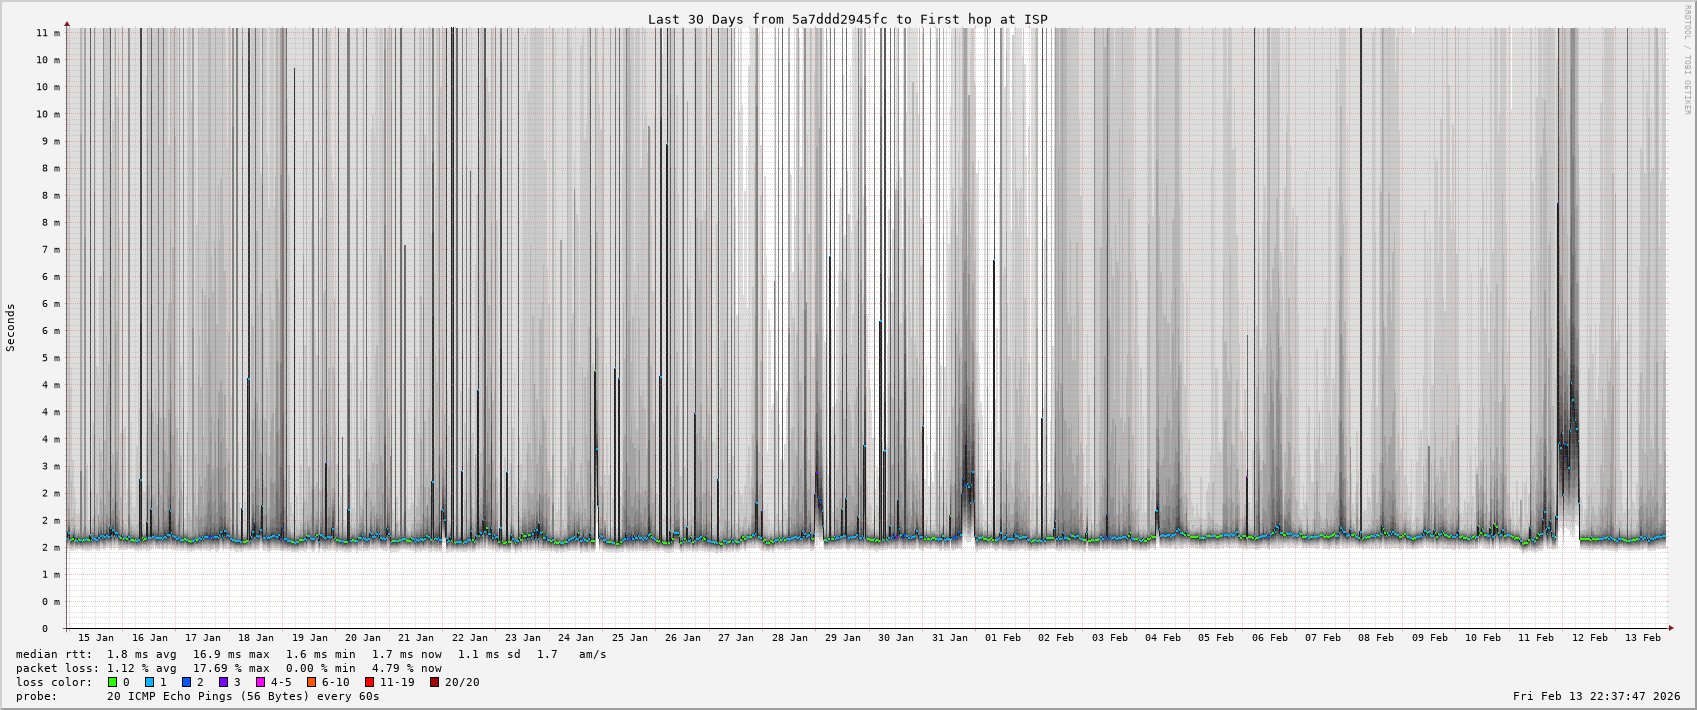Click the orange 6-10 loss swatch
Screen dimensions: 1697x710
(312, 682)
